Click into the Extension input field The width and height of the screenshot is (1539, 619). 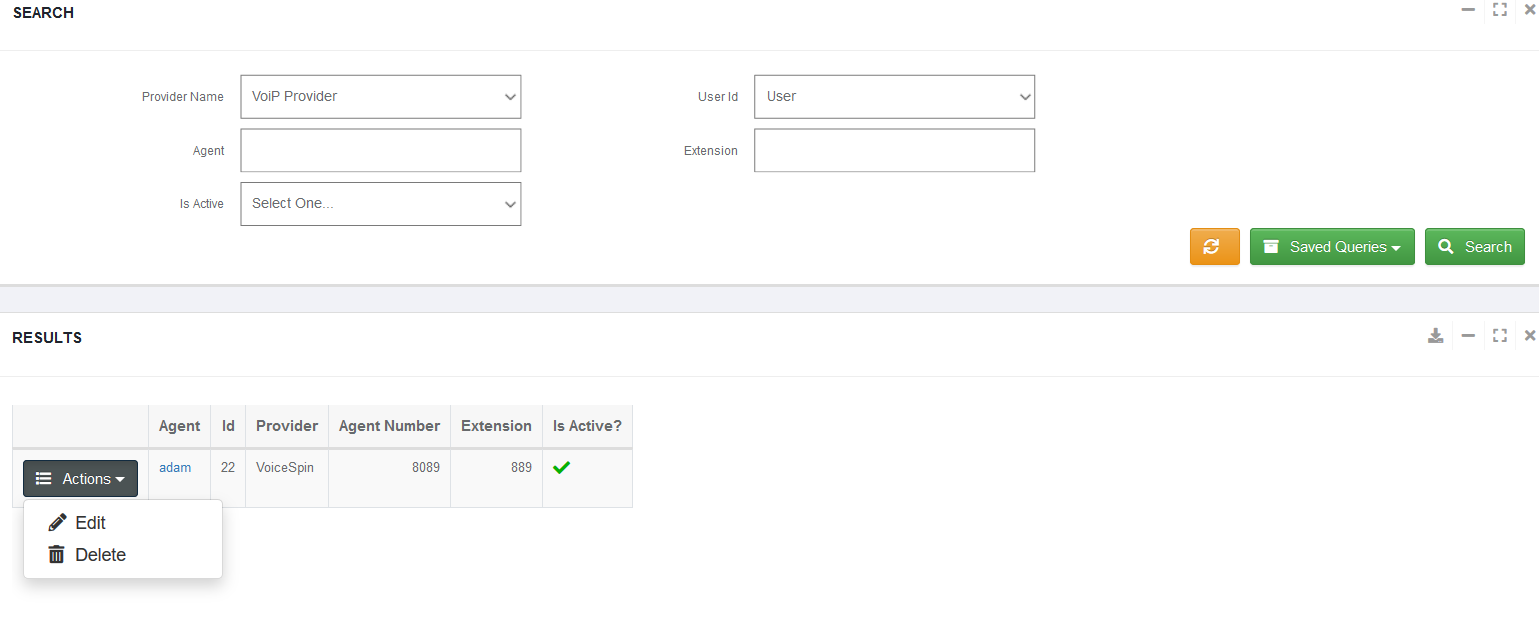pos(894,151)
